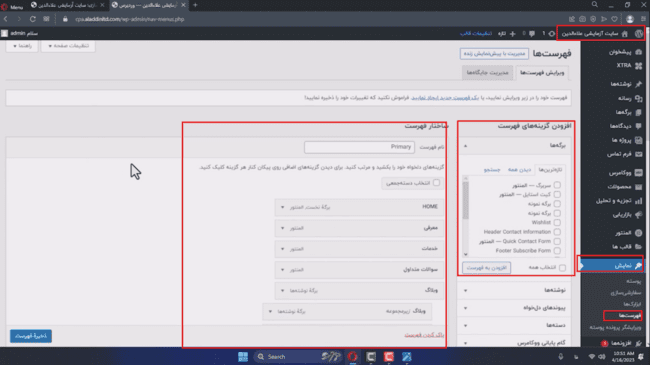Open the updates icon in admin bar
This screenshot has width=650, height=365.
click(552, 34)
